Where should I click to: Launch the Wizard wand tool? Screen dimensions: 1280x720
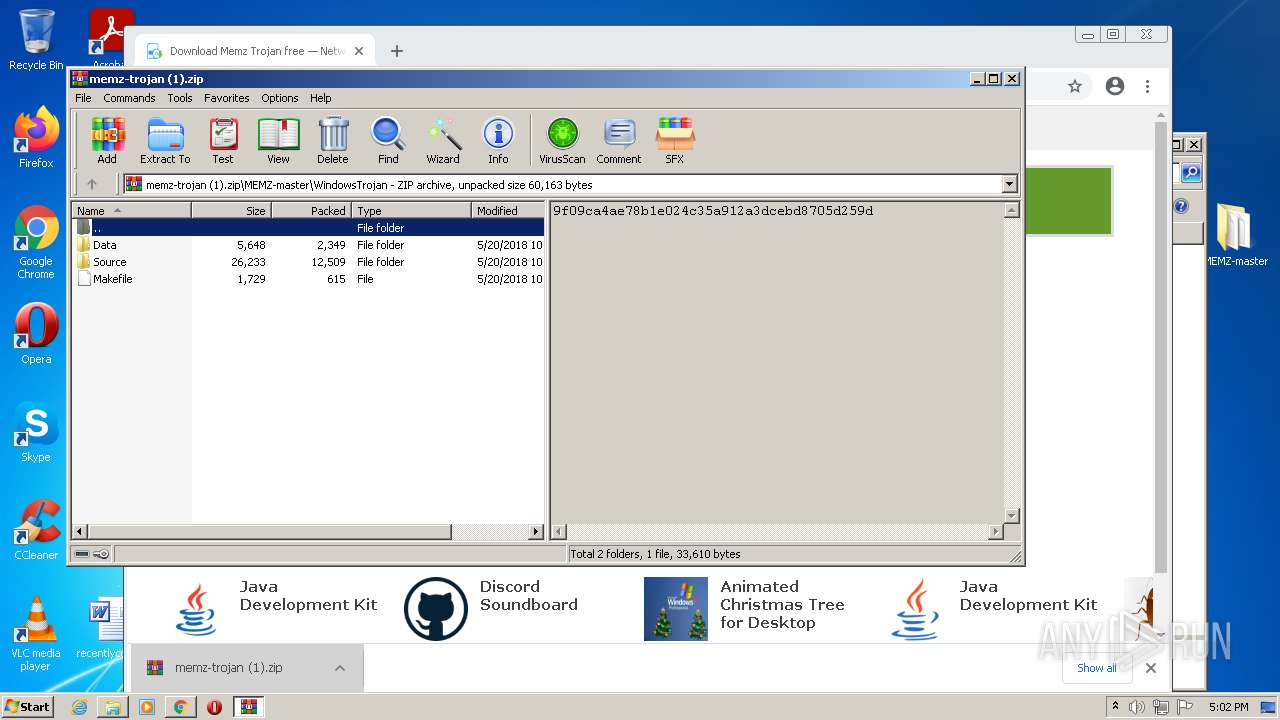coord(443,140)
